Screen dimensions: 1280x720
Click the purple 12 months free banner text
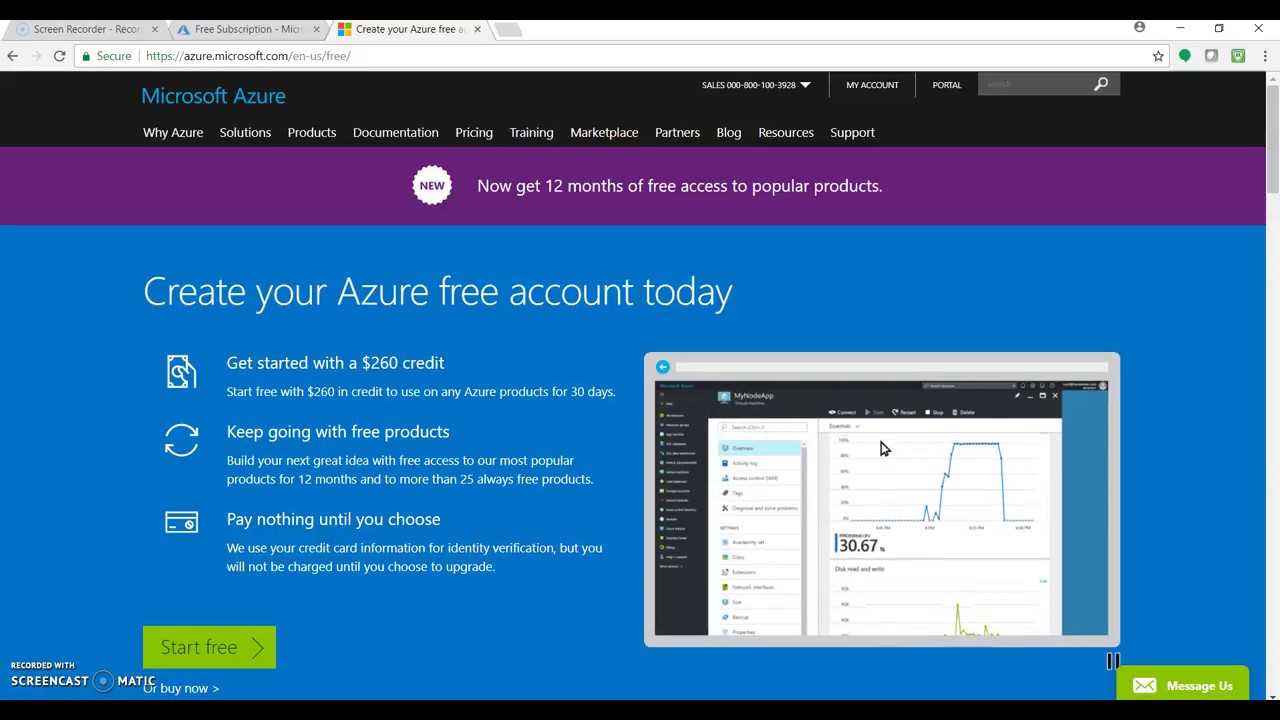(679, 186)
